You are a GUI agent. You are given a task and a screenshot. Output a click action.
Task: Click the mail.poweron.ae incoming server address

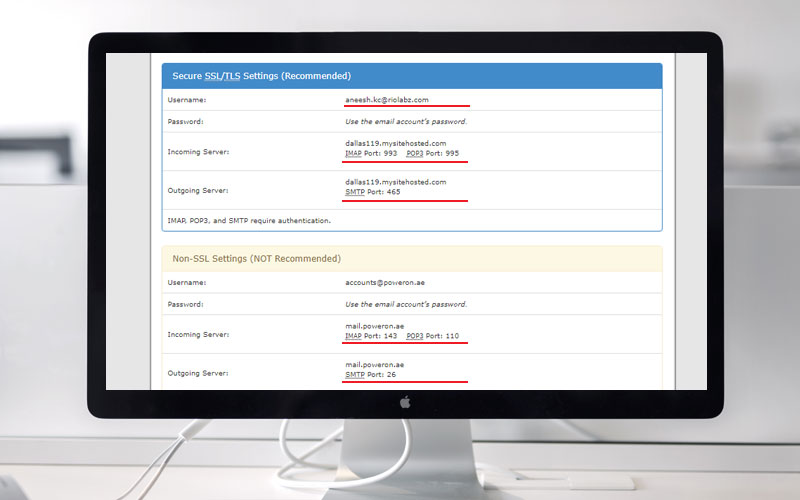click(375, 325)
